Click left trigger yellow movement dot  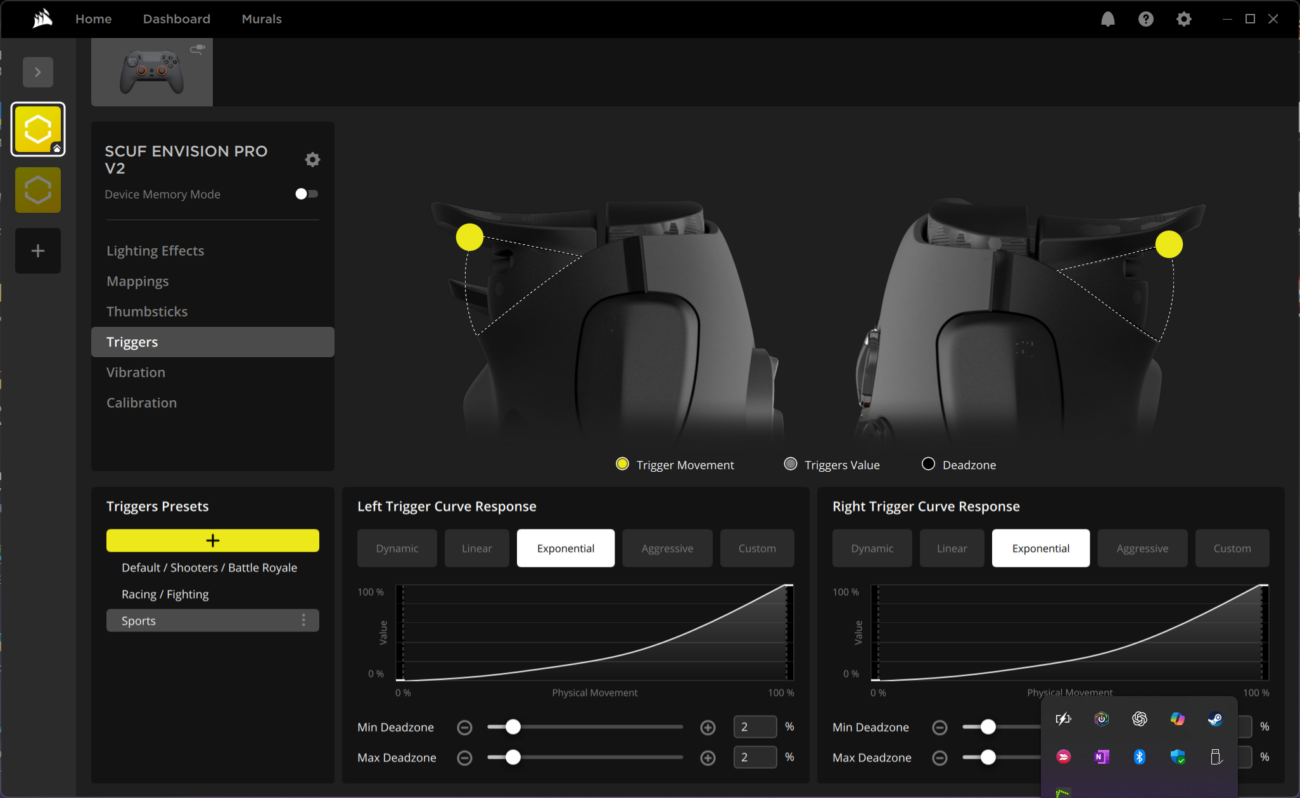pos(469,237)
